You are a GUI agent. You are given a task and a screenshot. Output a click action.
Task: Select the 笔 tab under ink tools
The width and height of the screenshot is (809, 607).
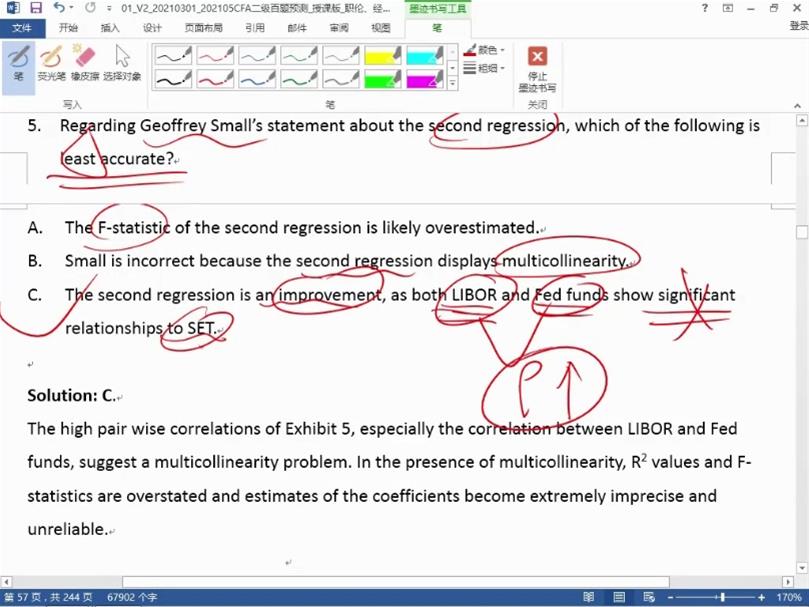click(438, 28)
